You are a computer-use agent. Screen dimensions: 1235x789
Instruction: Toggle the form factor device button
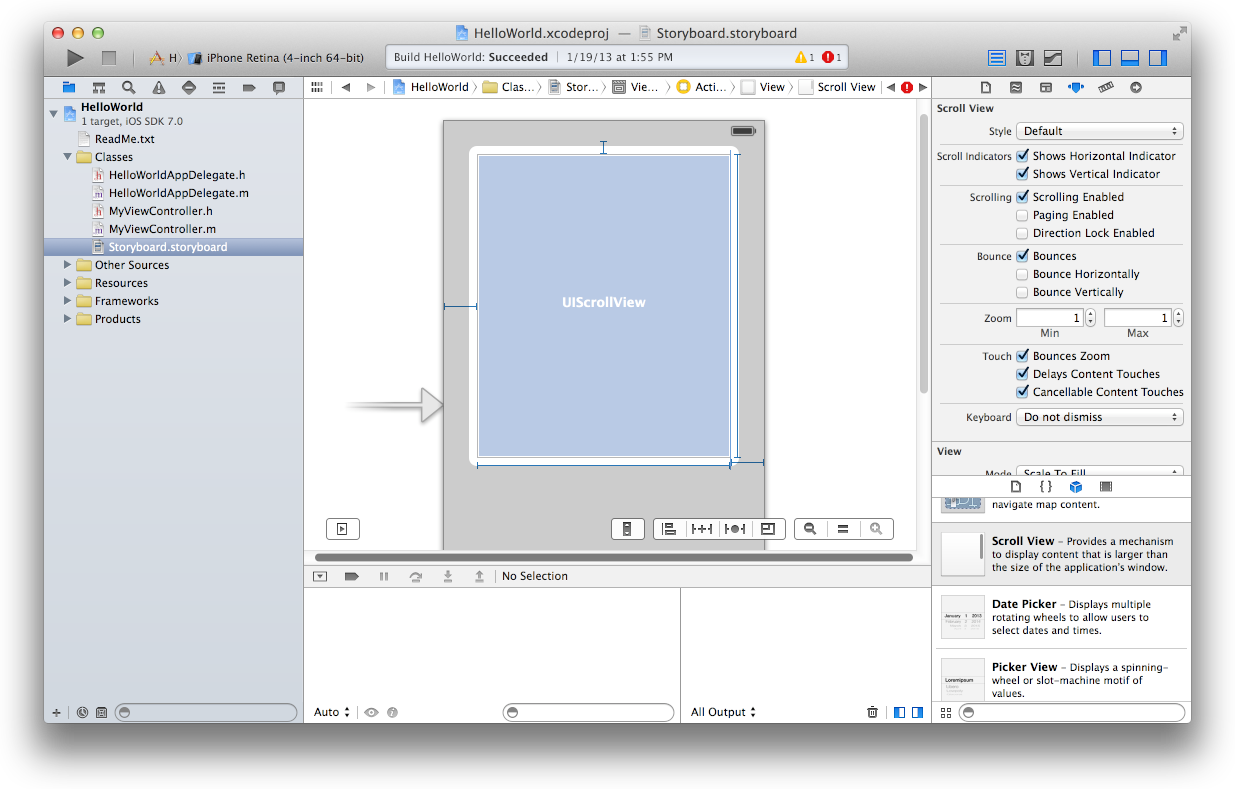click(627, 529)
